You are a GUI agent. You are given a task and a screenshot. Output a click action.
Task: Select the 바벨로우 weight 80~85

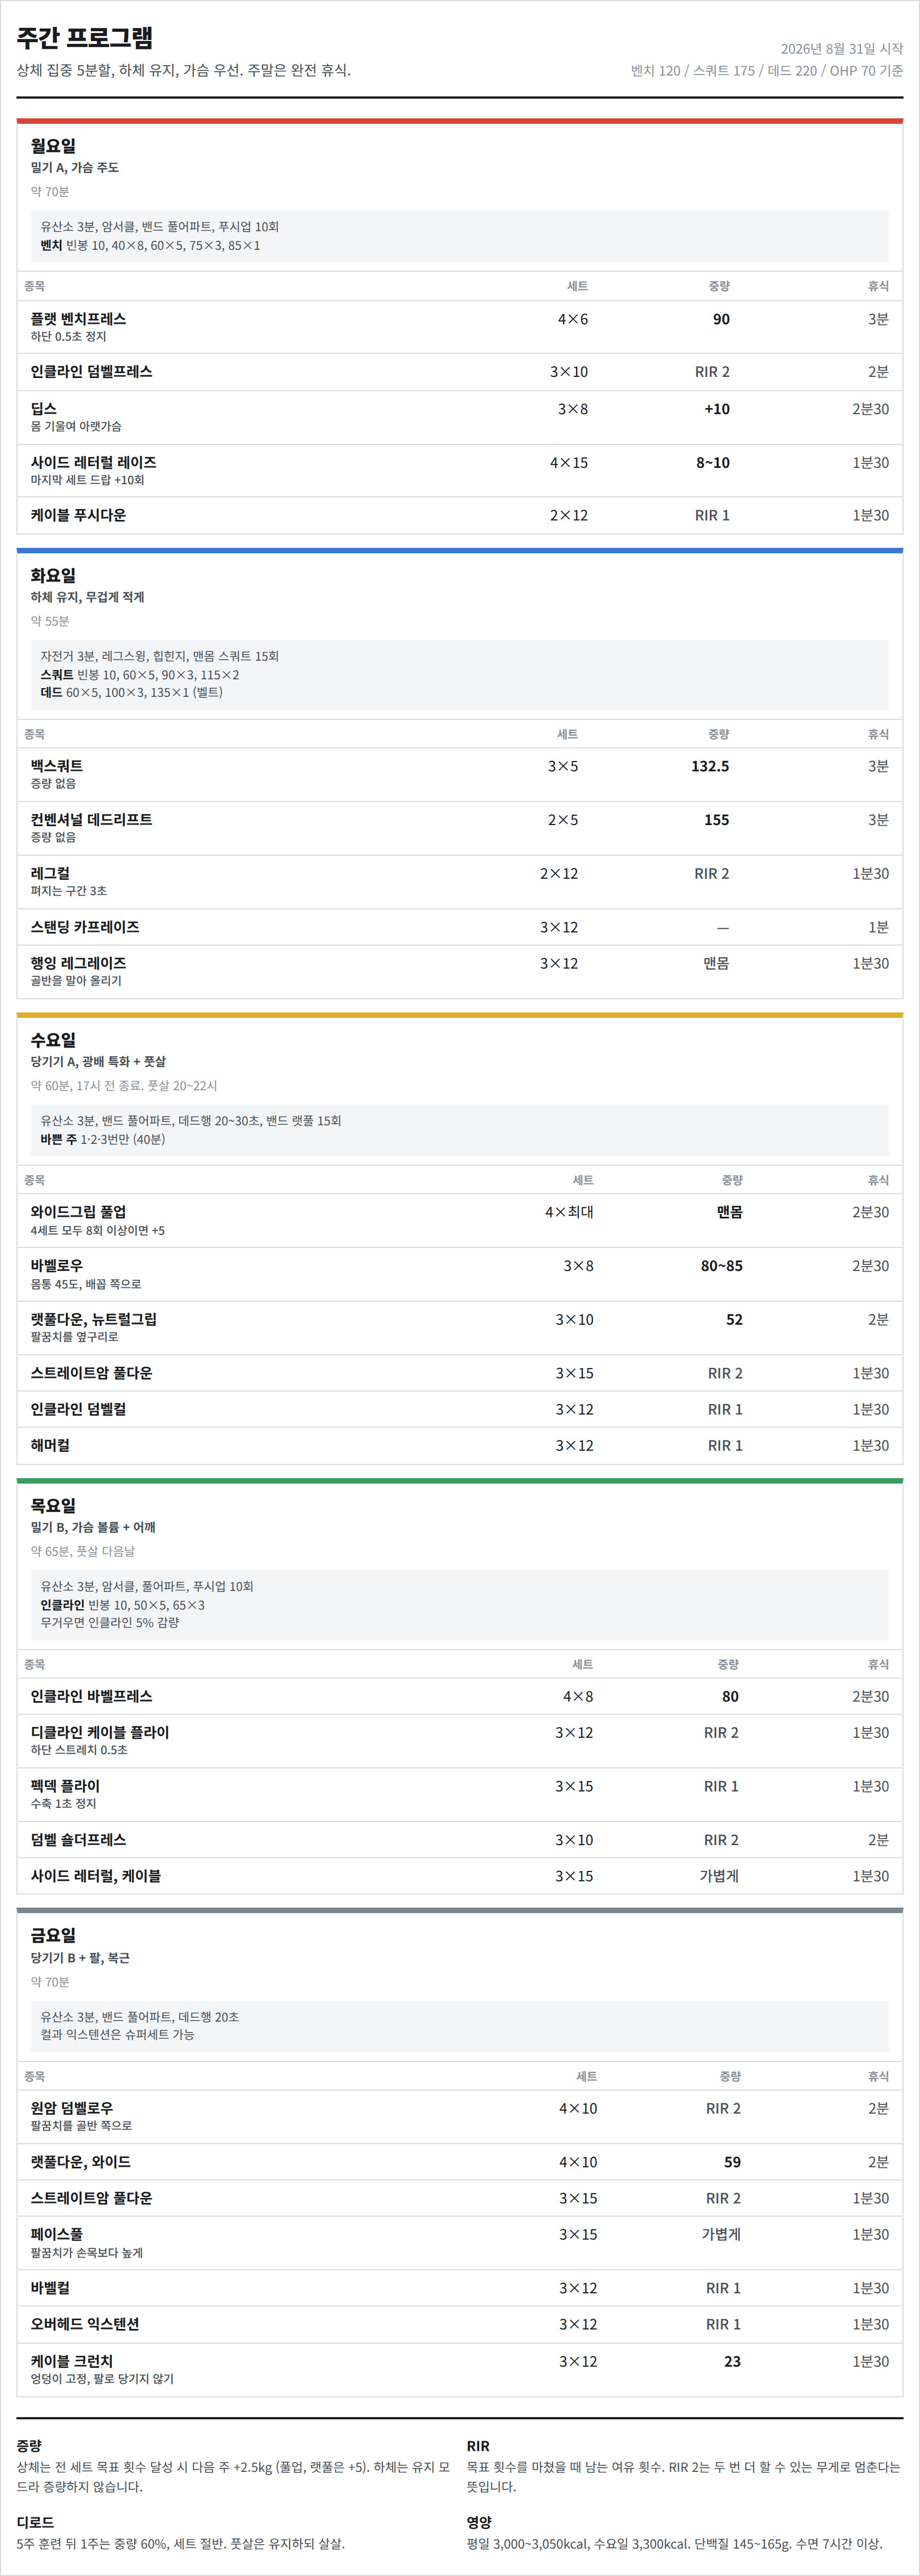[721, 1265]
